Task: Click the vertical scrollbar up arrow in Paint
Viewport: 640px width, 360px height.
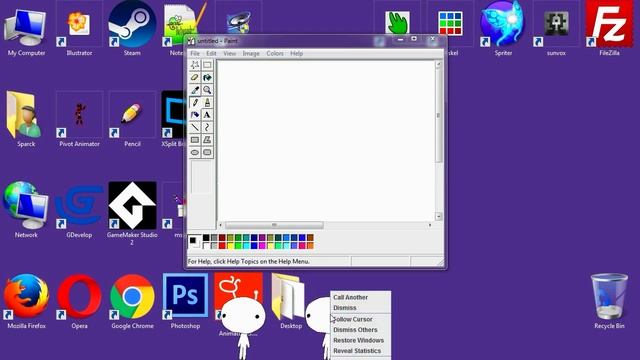Action: 439,64
